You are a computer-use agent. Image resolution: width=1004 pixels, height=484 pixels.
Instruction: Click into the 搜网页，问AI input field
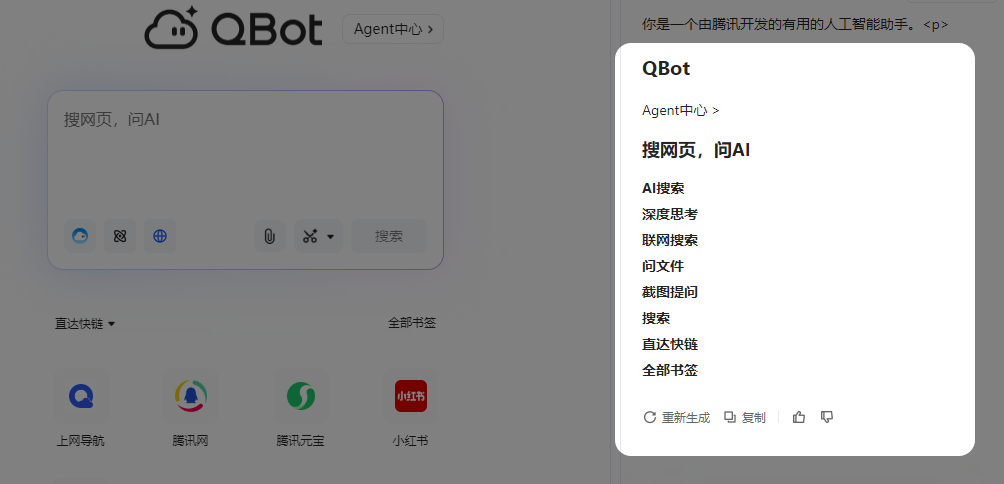(245, 150)
